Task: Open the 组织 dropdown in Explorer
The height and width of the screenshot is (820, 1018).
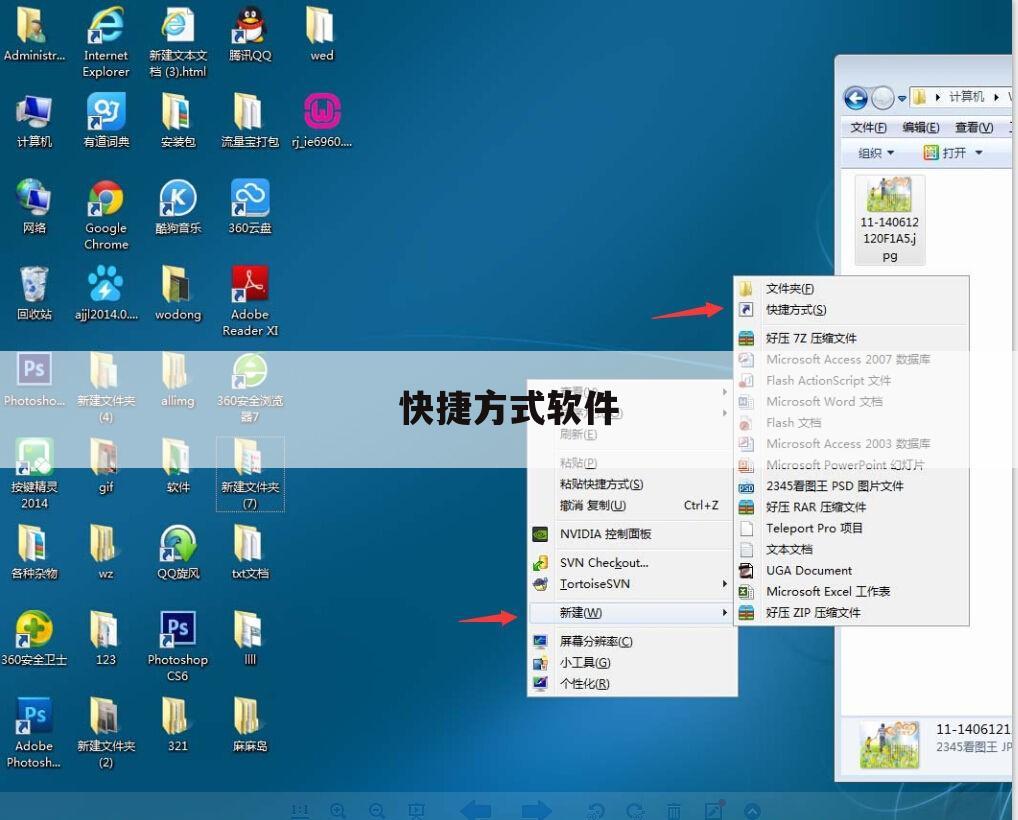Action: 876,153
